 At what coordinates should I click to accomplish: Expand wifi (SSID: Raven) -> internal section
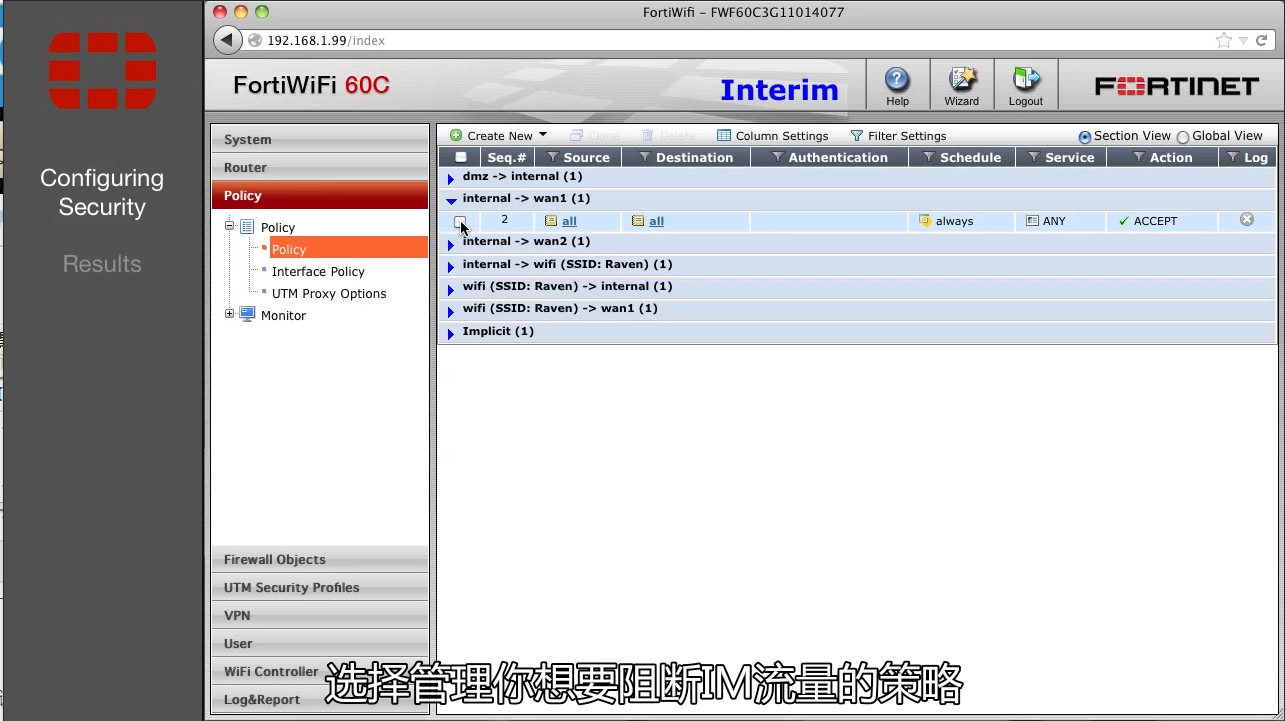click(x=451, y=289)
